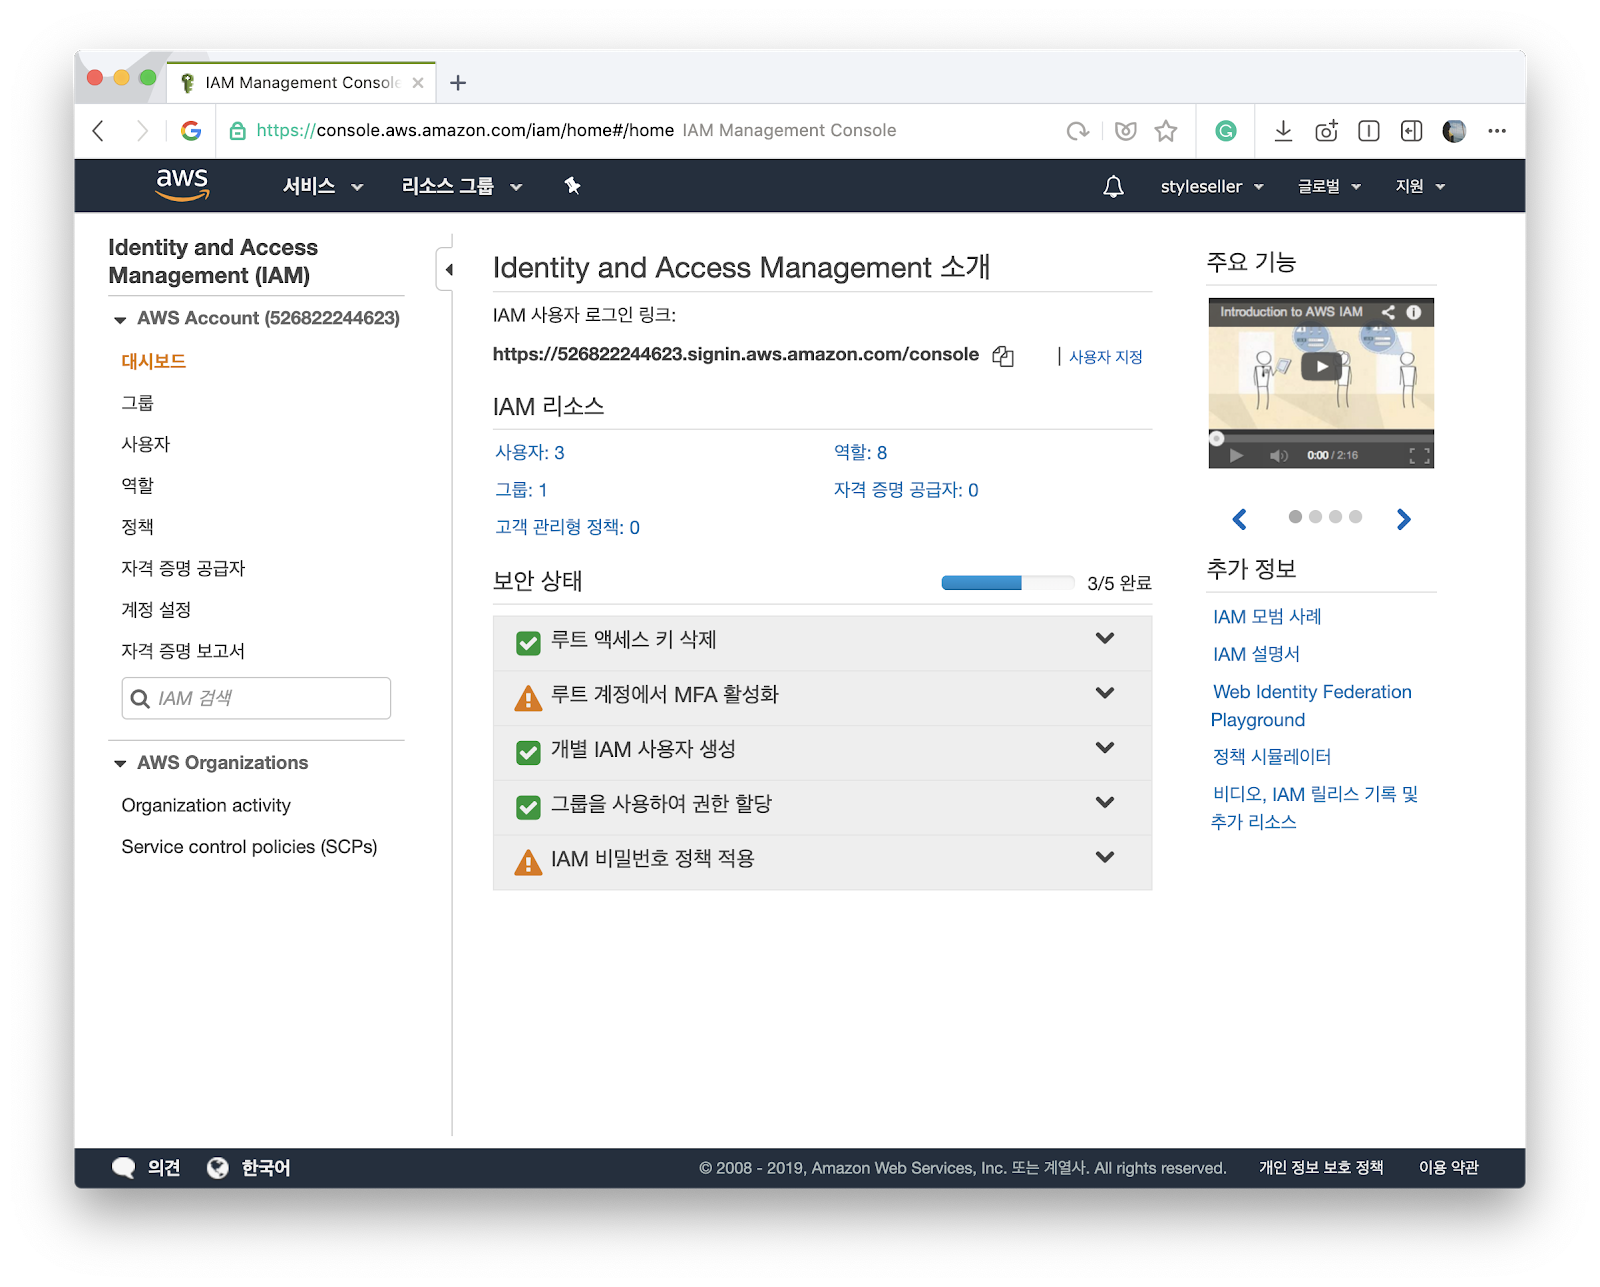Go to previous feature slide
This screenshot has width=1600, height=1287.
pos(1240,519)
